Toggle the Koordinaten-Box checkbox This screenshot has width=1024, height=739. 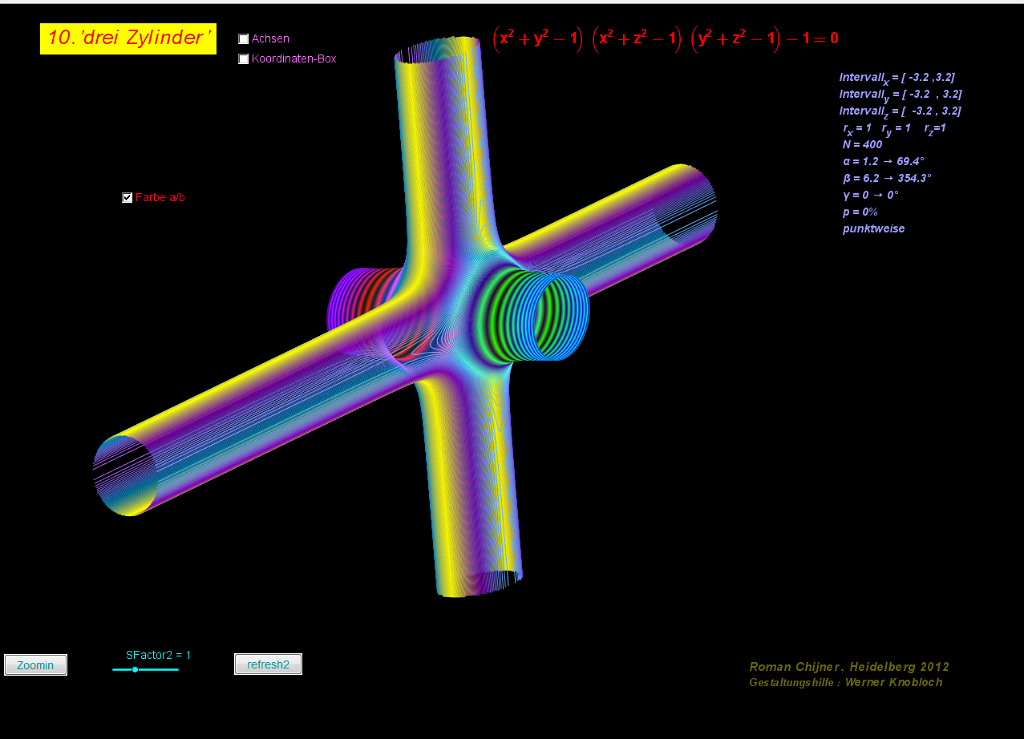(243, 59)
